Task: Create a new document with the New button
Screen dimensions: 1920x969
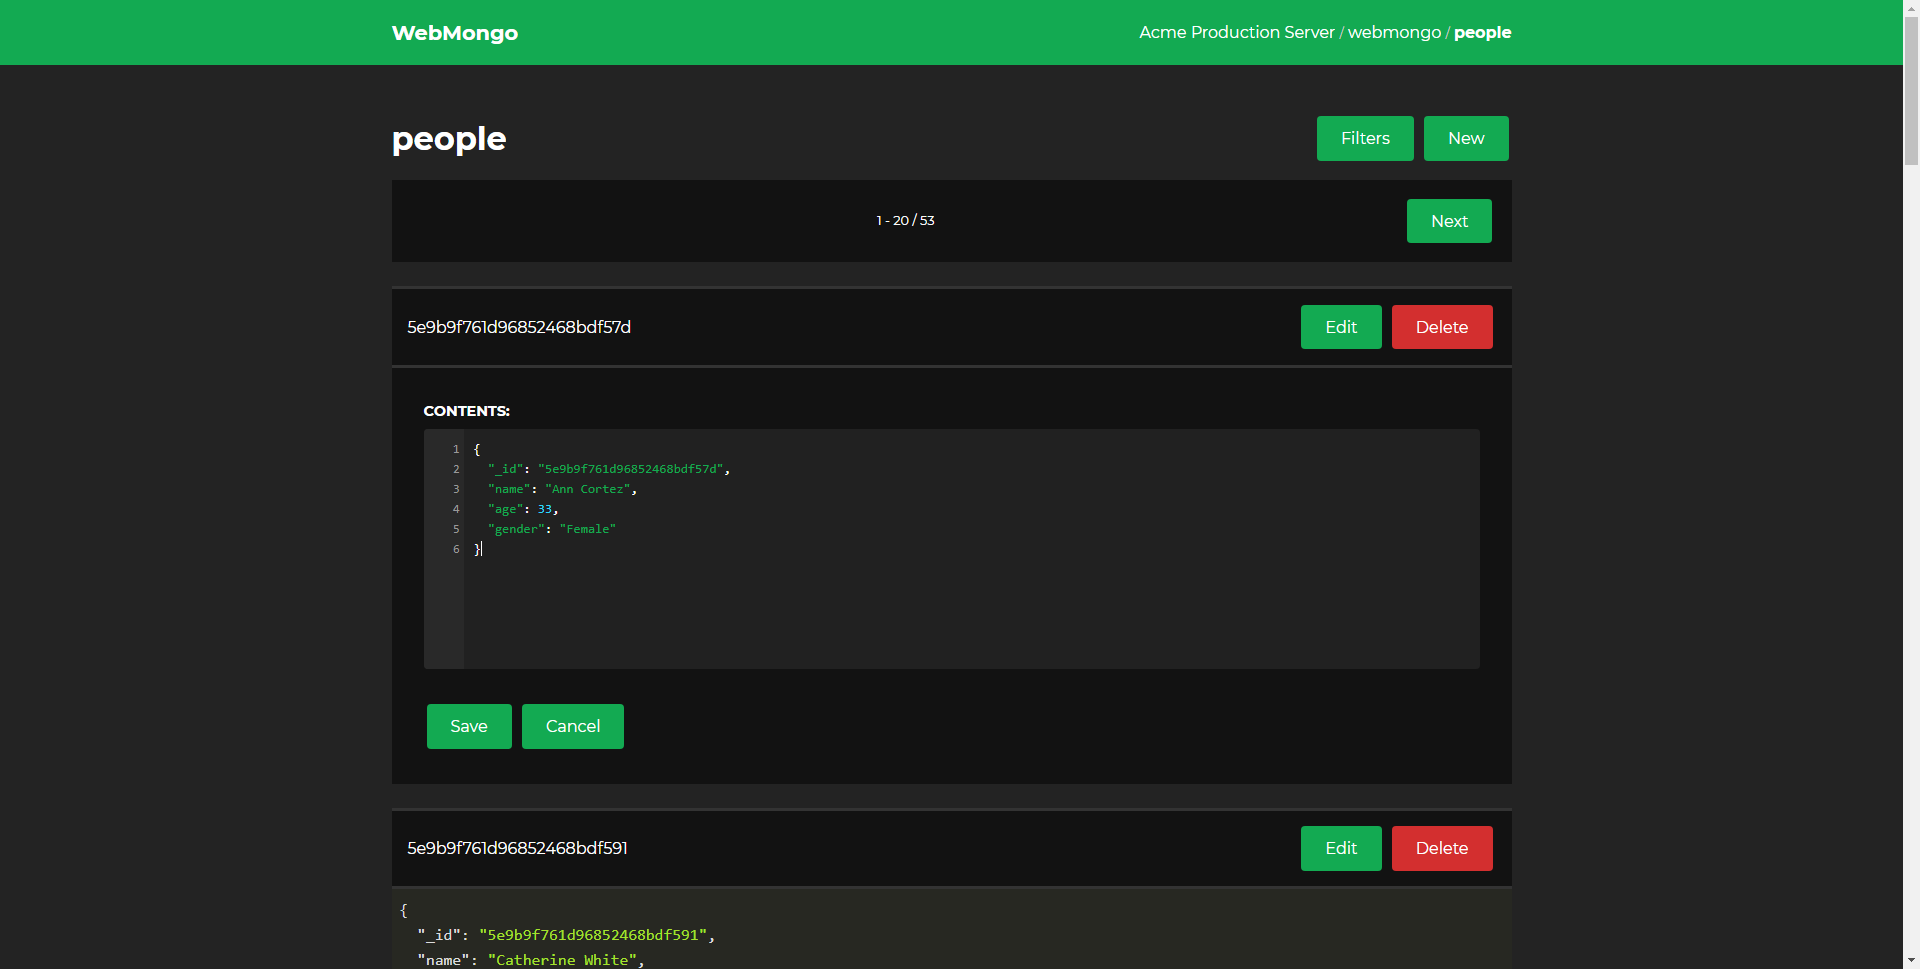Action: (x=1465, y=138)
